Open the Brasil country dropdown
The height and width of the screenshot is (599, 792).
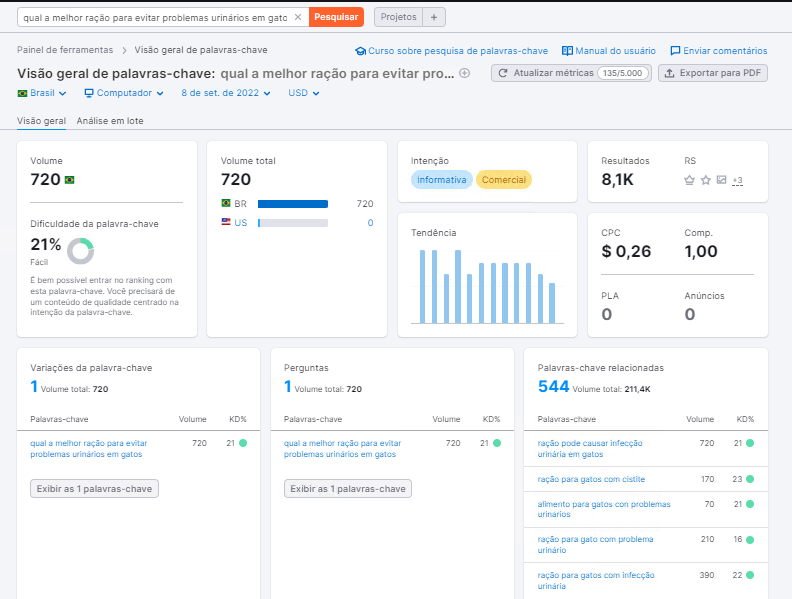[42, 93]
